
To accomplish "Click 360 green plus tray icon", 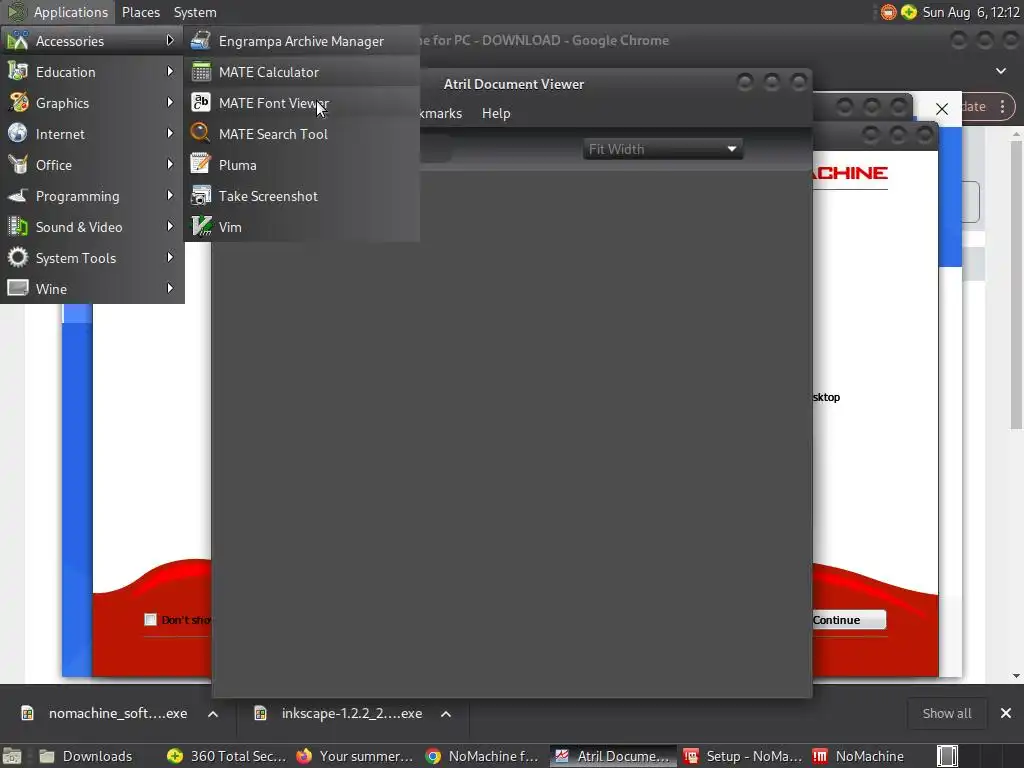I will 909,12.
